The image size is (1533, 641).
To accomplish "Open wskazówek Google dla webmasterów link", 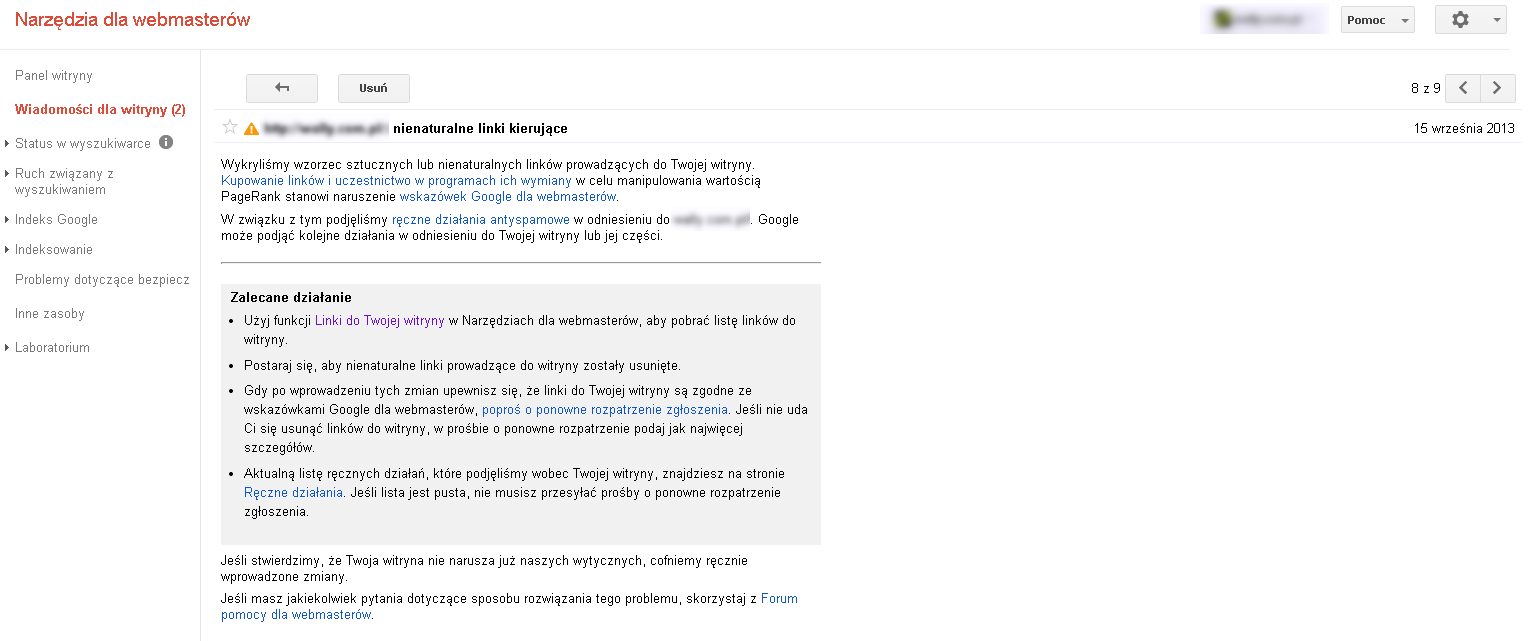I will pyautogui.click(x=508, y=196).
